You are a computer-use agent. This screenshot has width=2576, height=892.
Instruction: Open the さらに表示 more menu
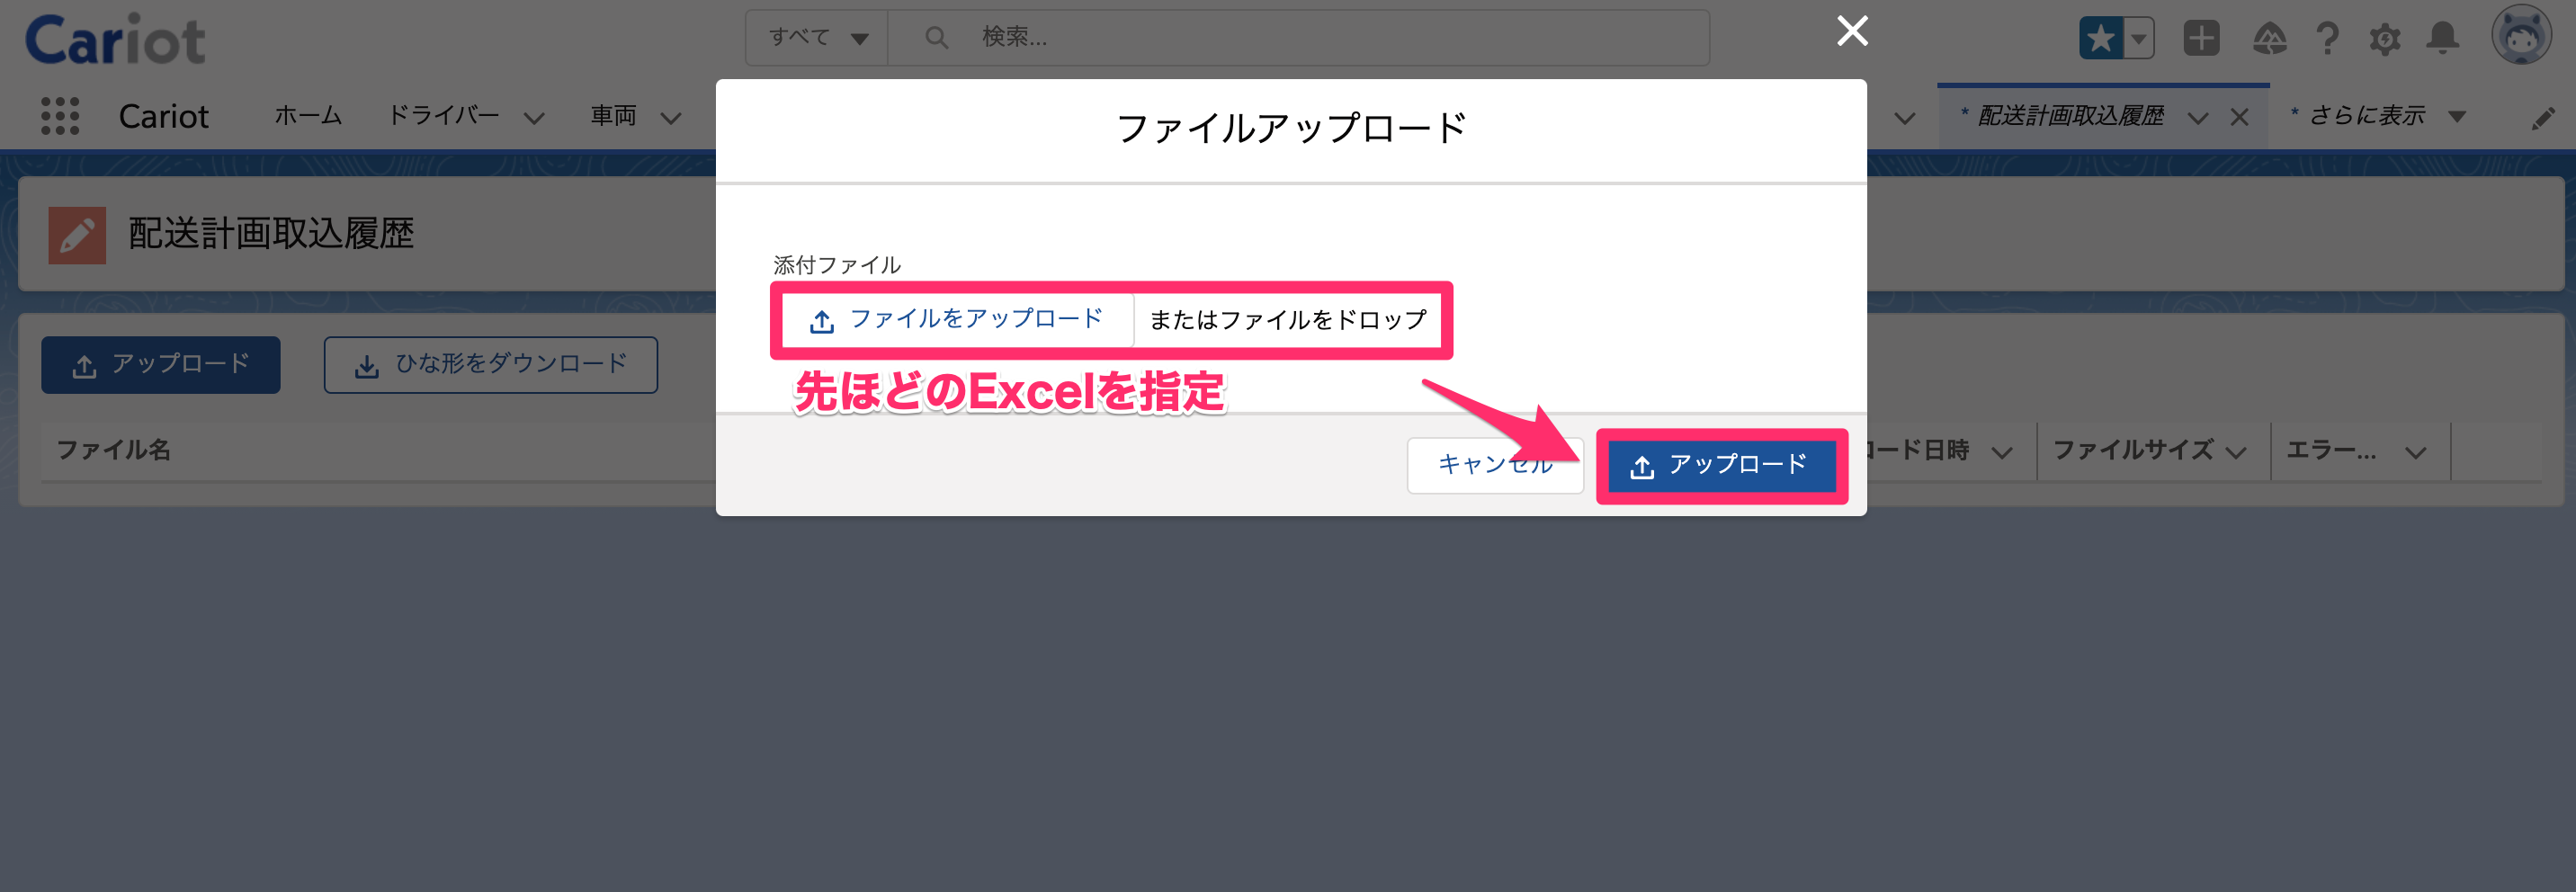pos(2378,116)
